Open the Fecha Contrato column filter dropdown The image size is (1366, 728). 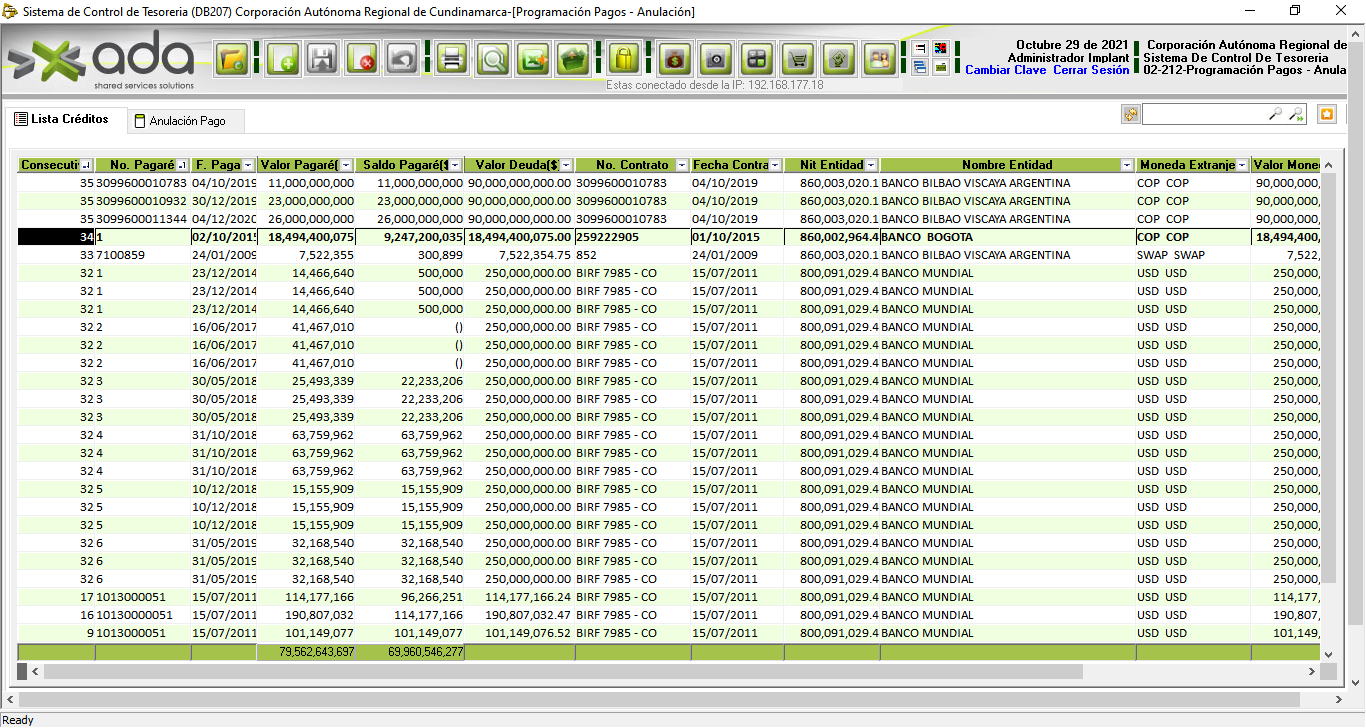(776, 165)
